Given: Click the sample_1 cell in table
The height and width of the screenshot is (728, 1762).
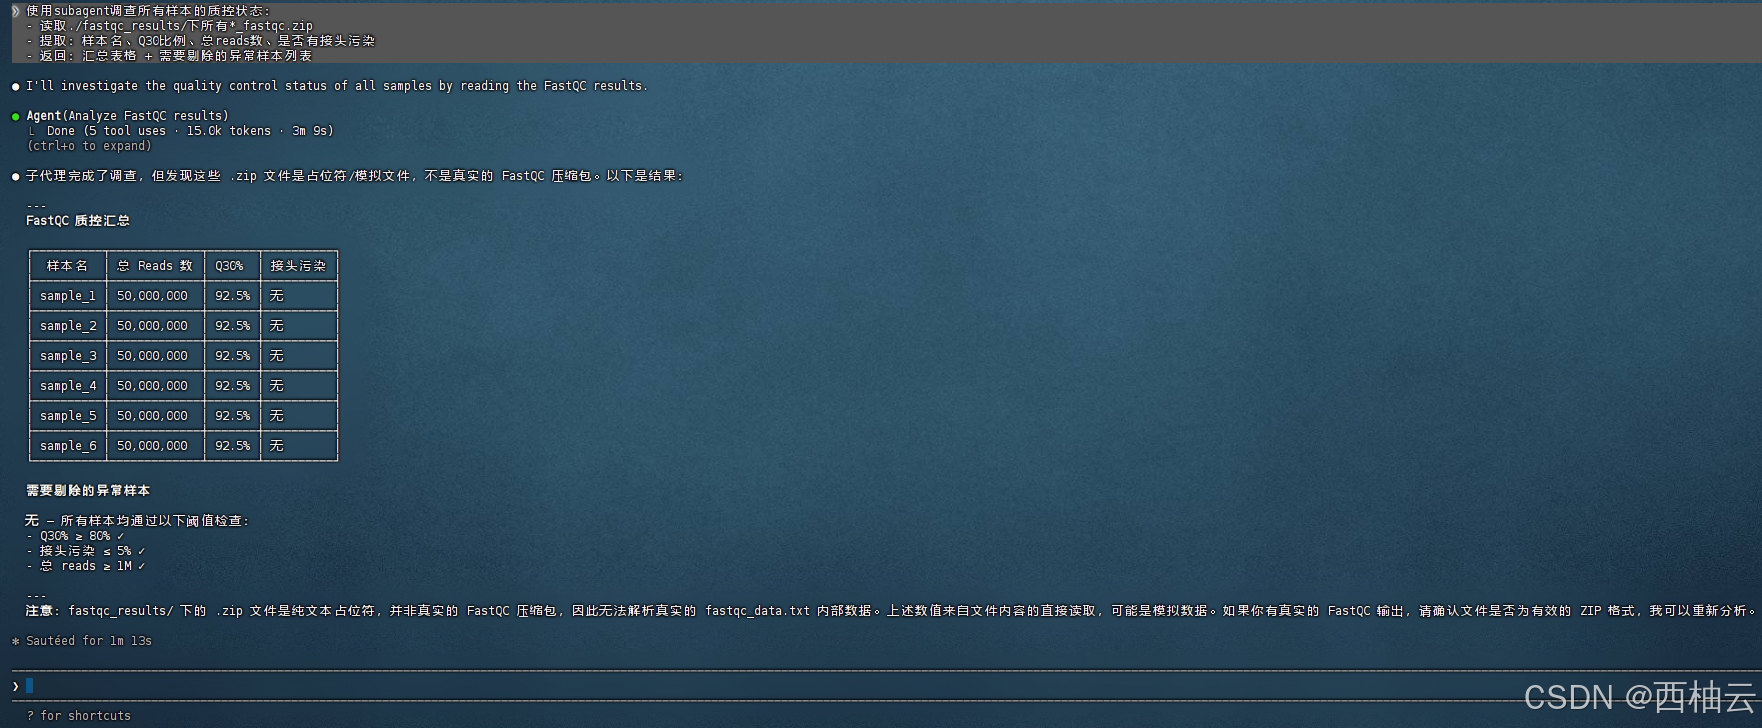Looking at the screenshot, I should point(68,296).
